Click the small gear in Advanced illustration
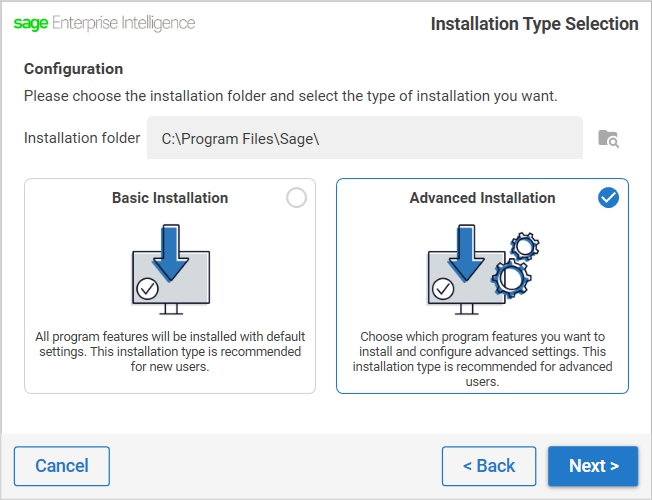This screenshot has height=500, width=652. 525,247
